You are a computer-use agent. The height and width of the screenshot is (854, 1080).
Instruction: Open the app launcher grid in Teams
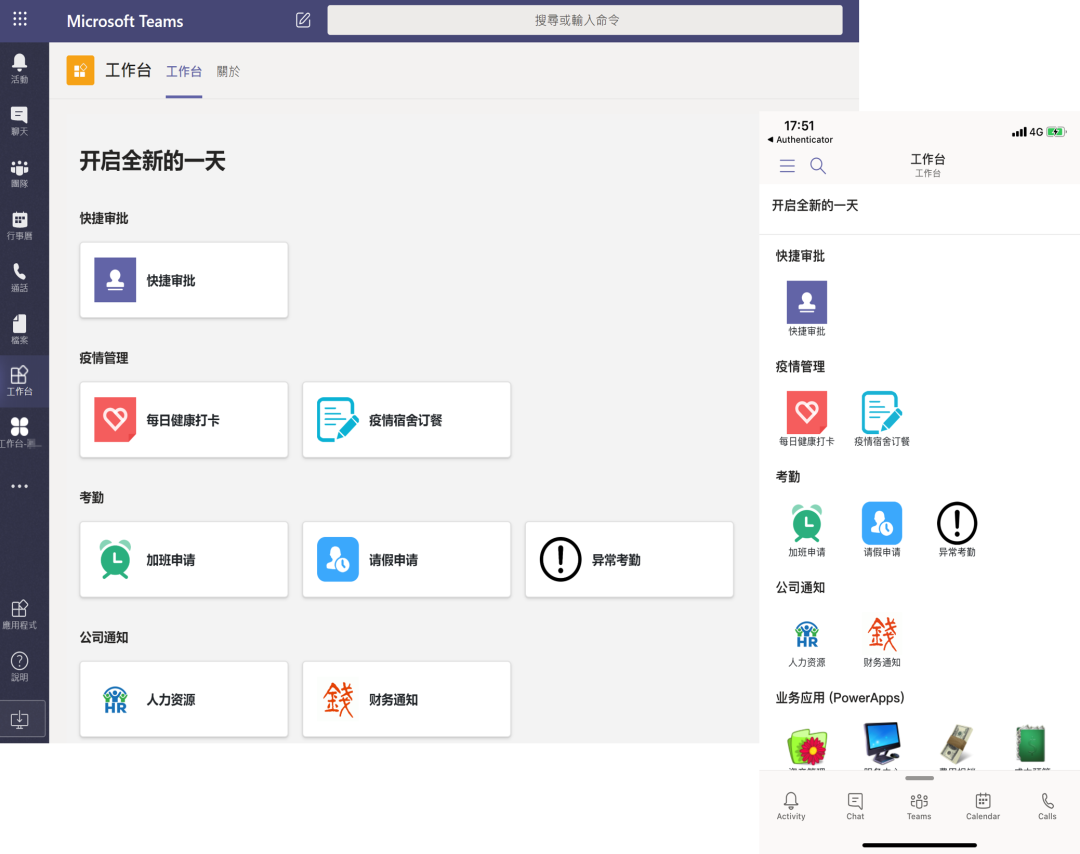(20, 19)
